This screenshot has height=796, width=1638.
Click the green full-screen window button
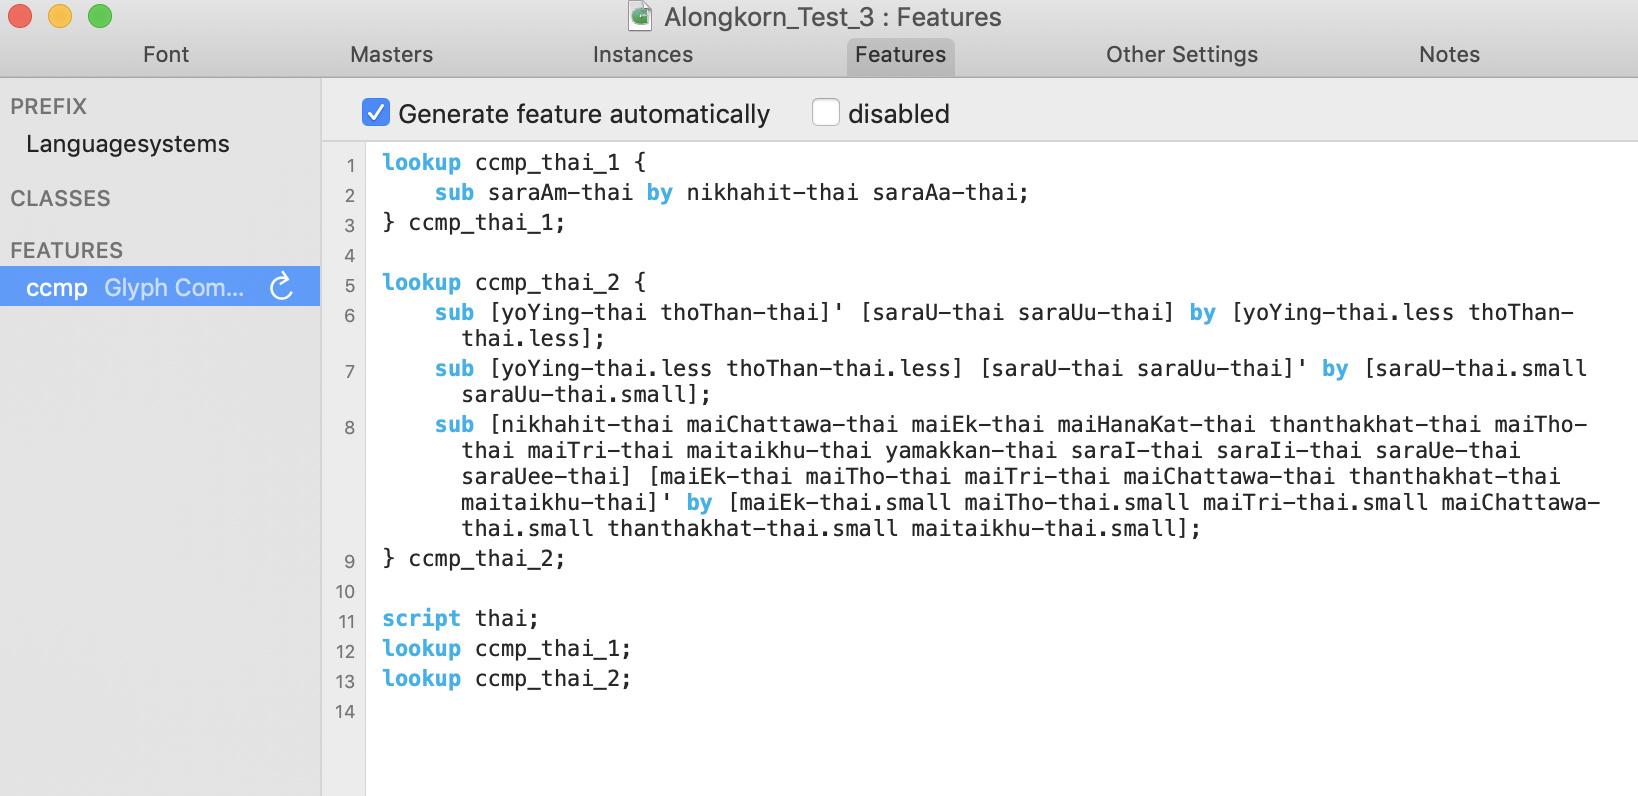pos(100,16)
